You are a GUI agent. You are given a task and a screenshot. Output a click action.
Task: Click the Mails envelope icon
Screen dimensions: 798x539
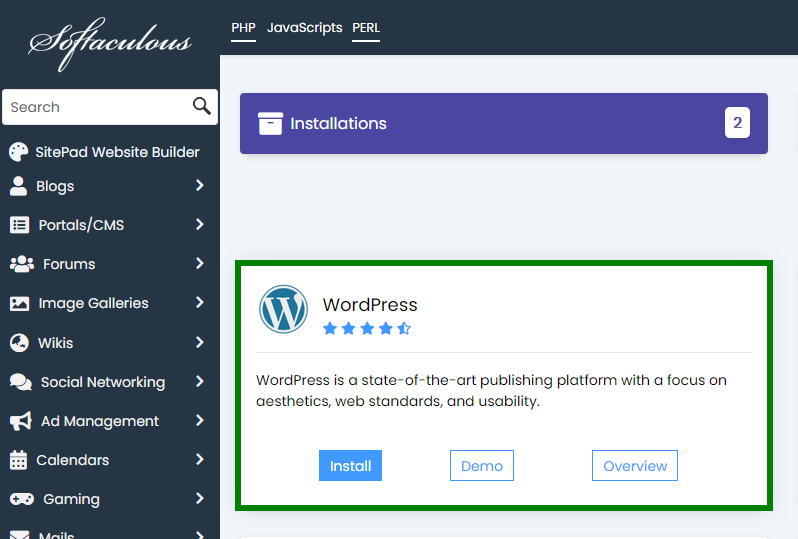[19, 534]
